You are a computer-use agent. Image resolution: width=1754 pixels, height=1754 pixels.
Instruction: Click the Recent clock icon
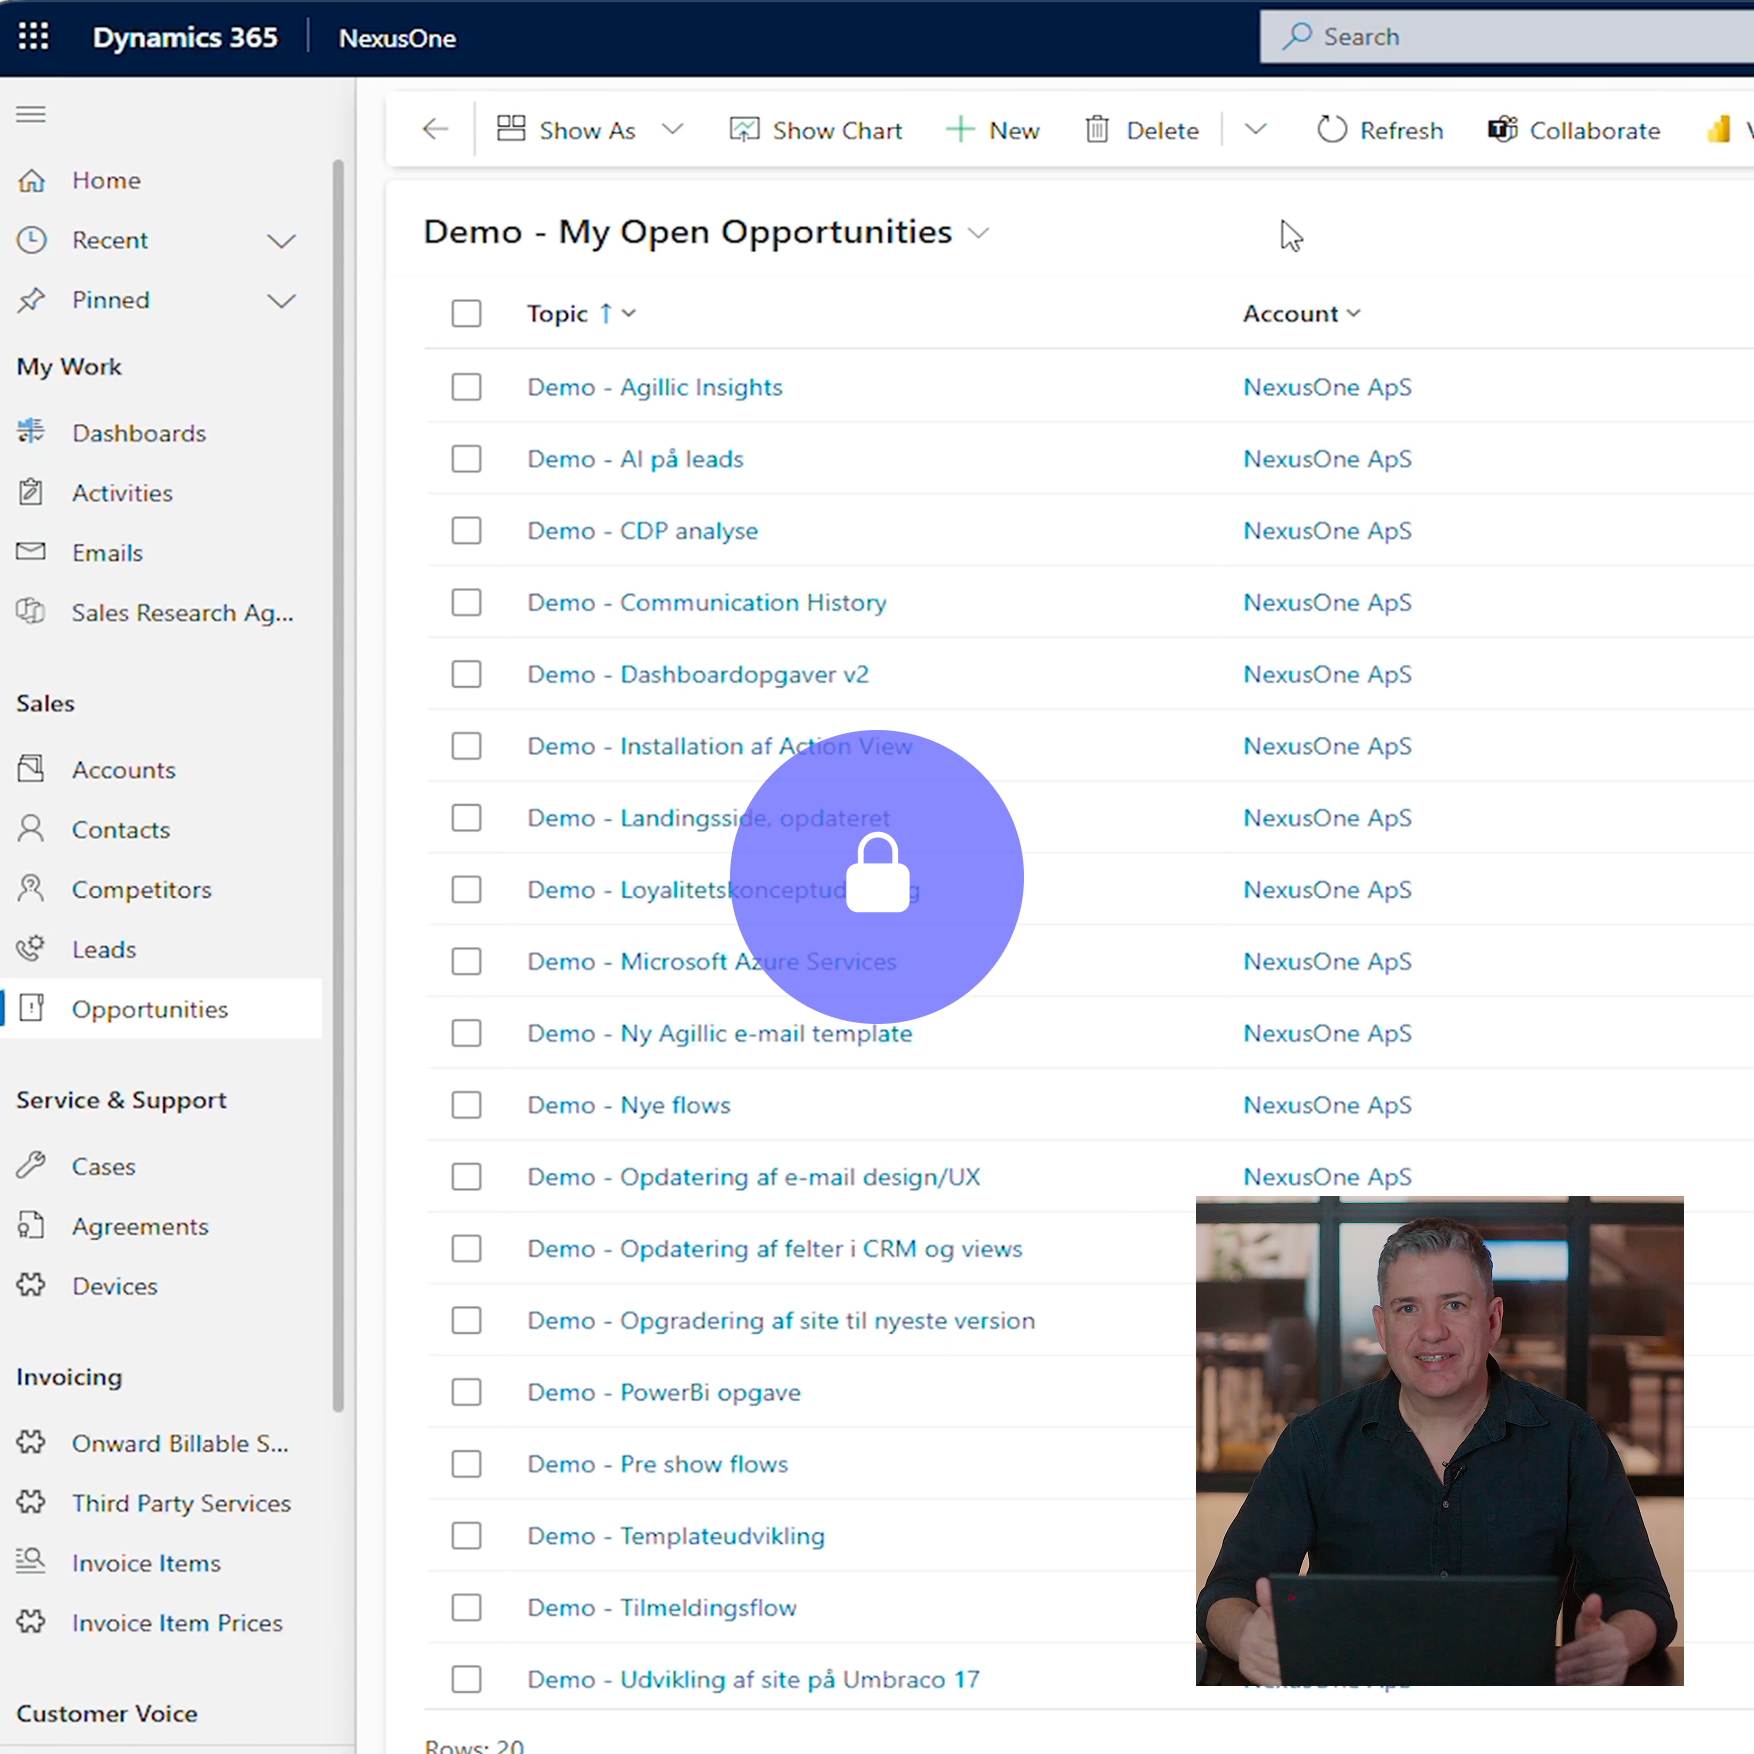[x=32, y=240]
